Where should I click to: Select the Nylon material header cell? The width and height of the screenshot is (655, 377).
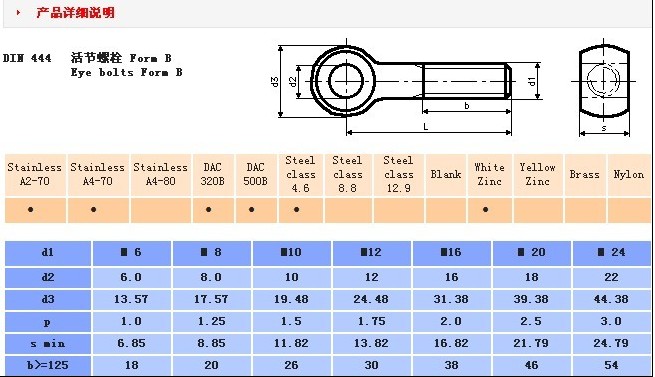[x=630, y=175]
